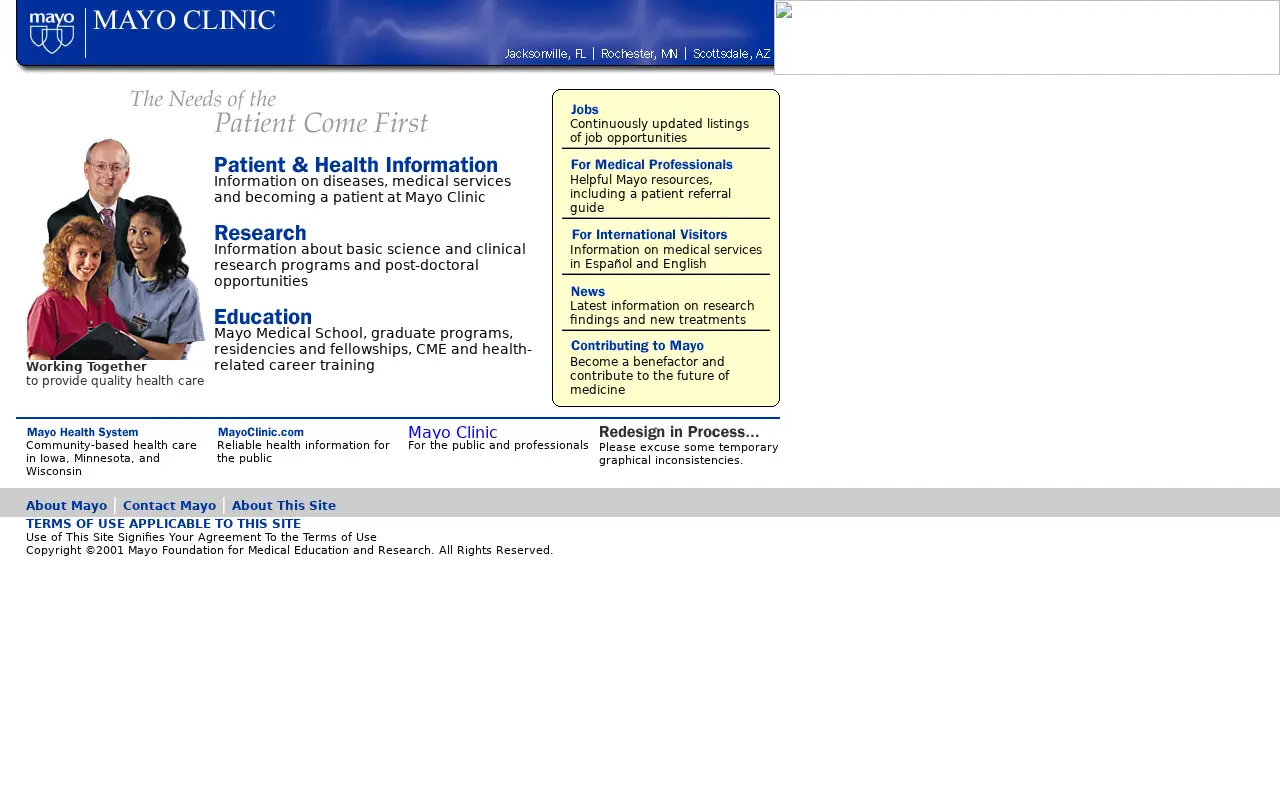Open the Mayo Health System link
This screenshot has width=1280, height=800.
click(x=83, y=432)
